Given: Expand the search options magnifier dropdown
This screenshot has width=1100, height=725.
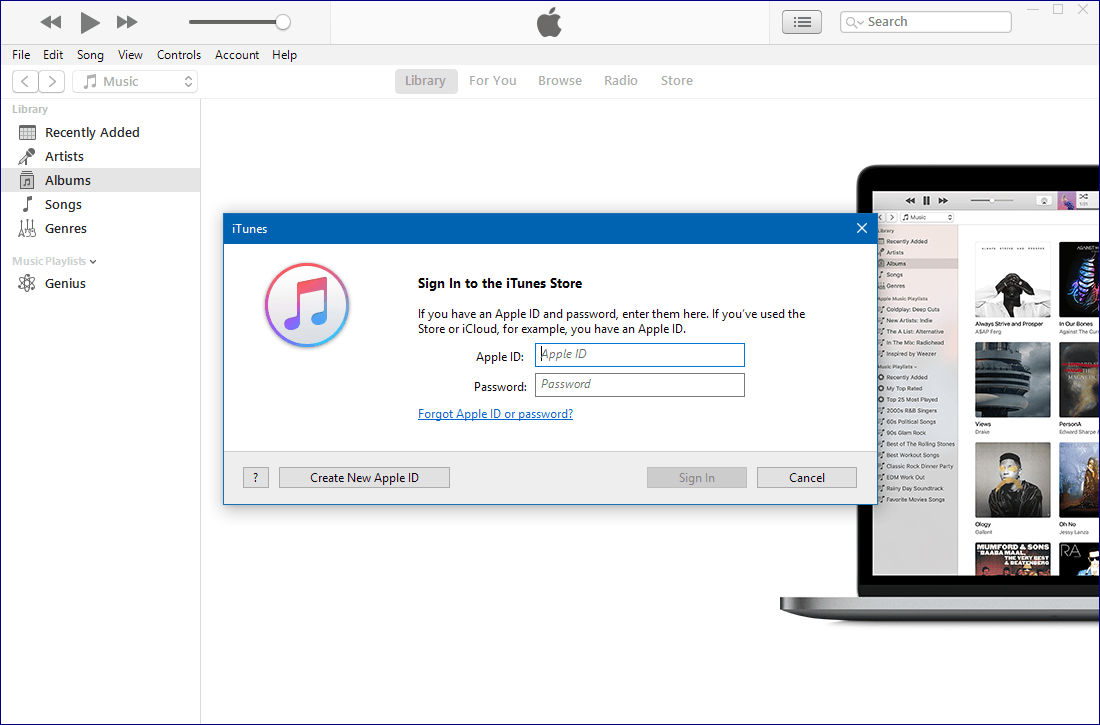Looking at the screenshot, I should point(854,22).
